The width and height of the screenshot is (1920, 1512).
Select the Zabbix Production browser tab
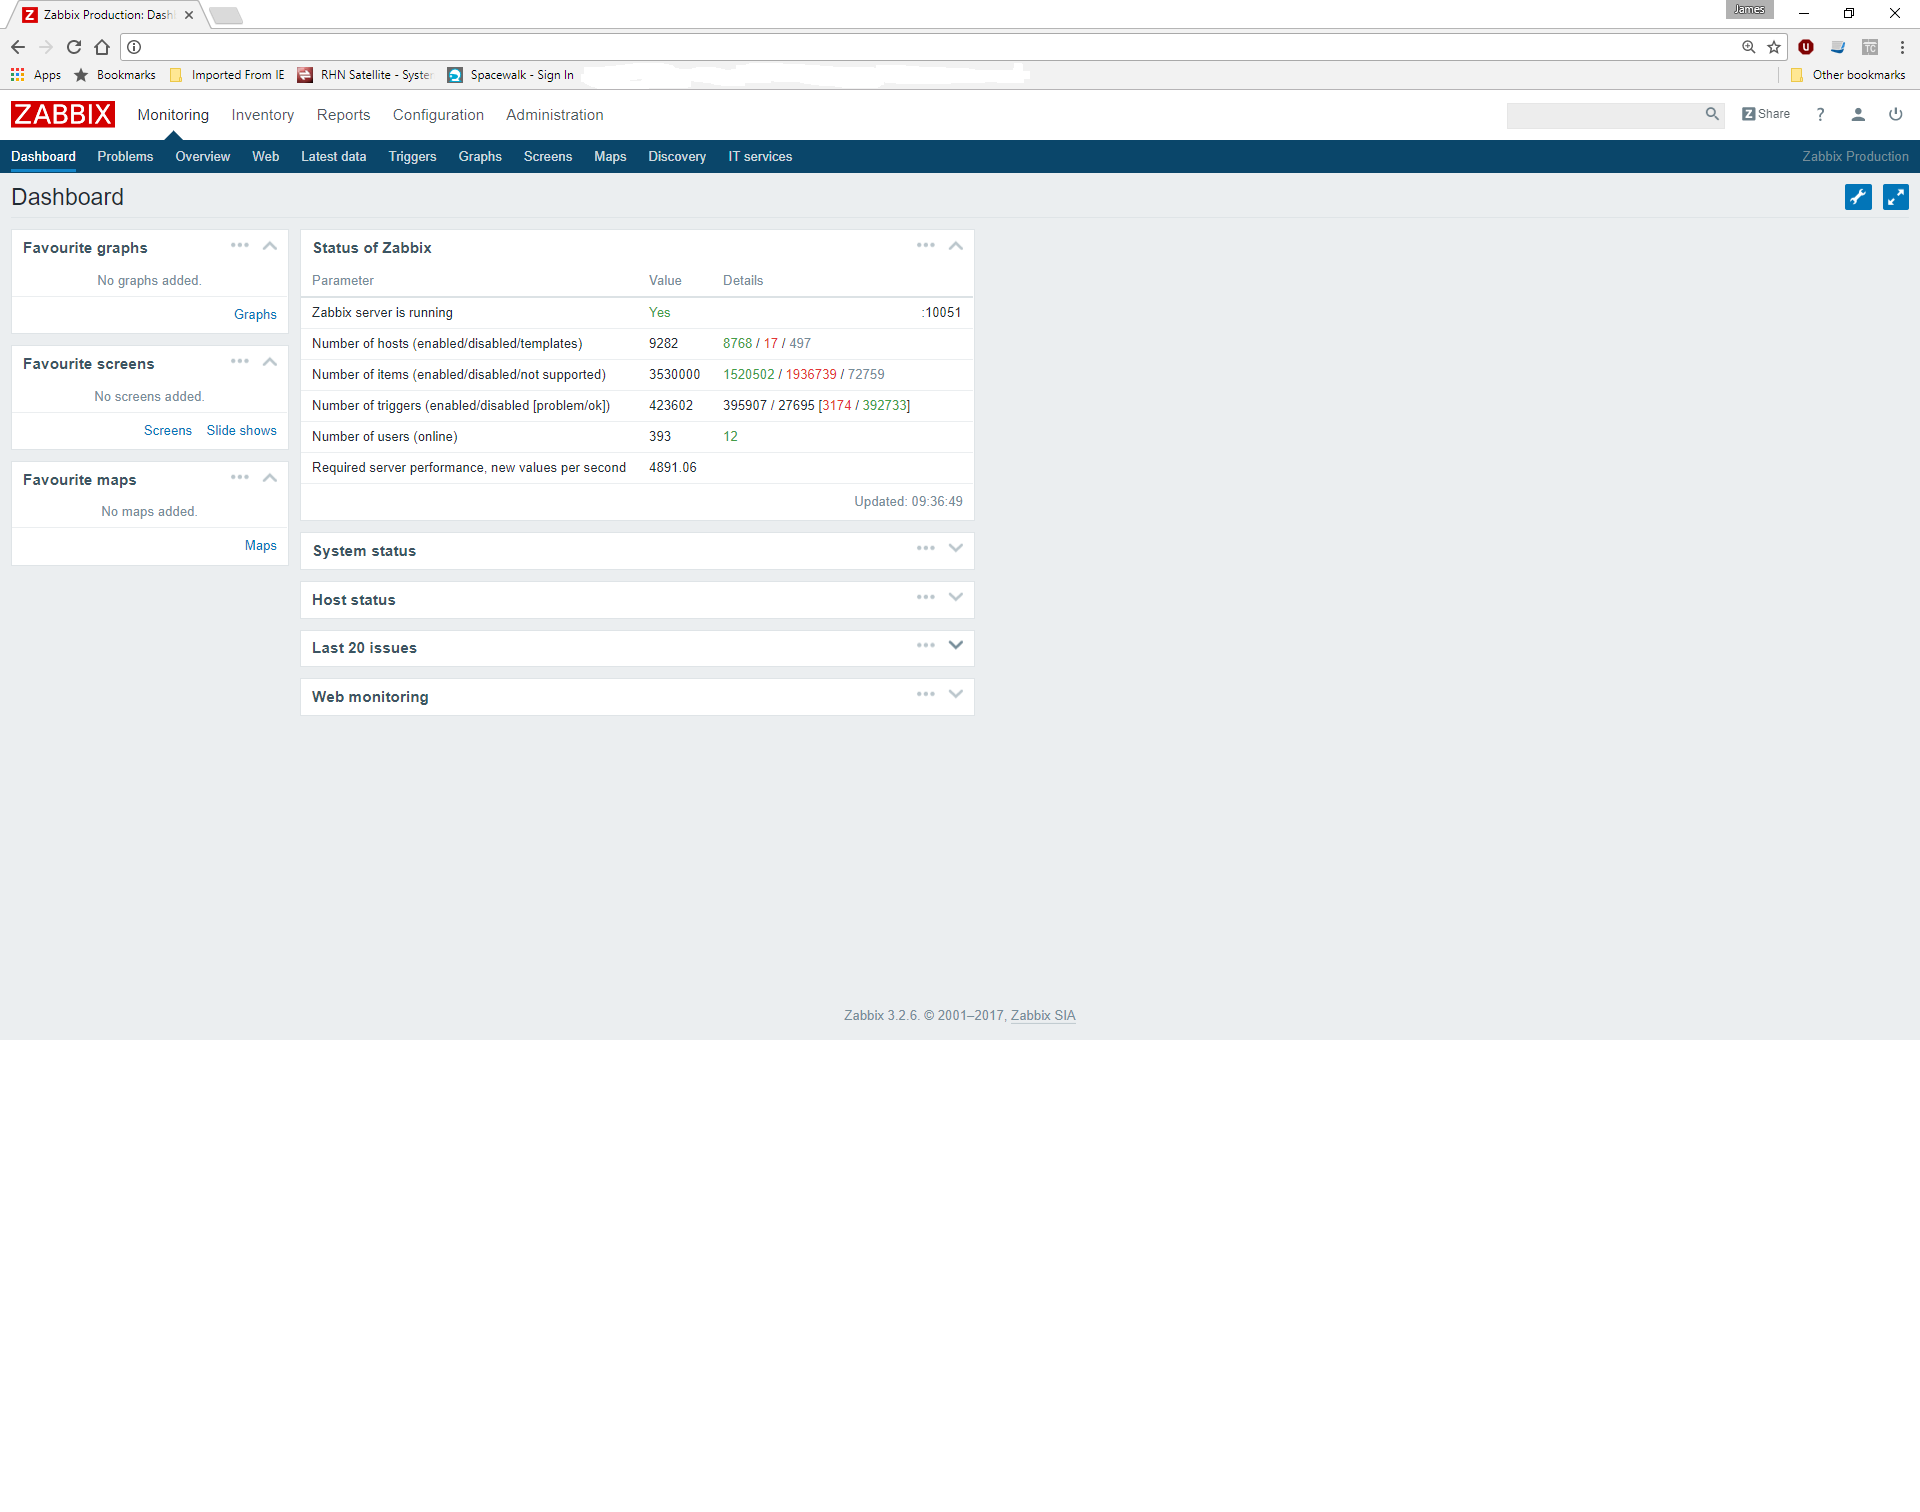click(105, 15)
